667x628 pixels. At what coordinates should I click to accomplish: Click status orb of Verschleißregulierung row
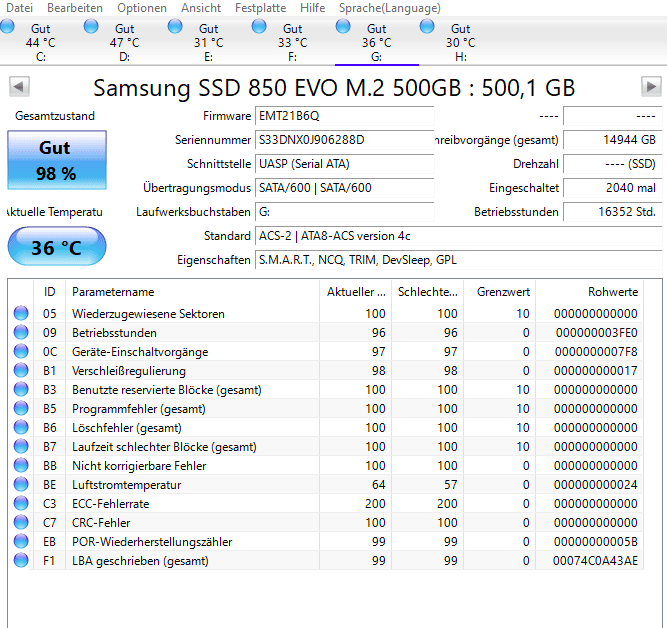(x=21, y=370)
